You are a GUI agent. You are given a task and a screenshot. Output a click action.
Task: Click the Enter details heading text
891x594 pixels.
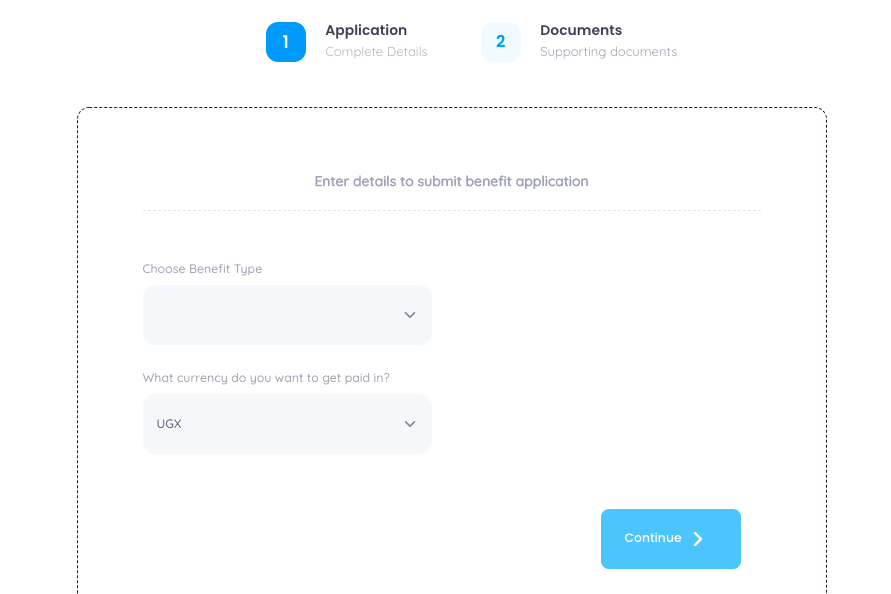(451, 182)
